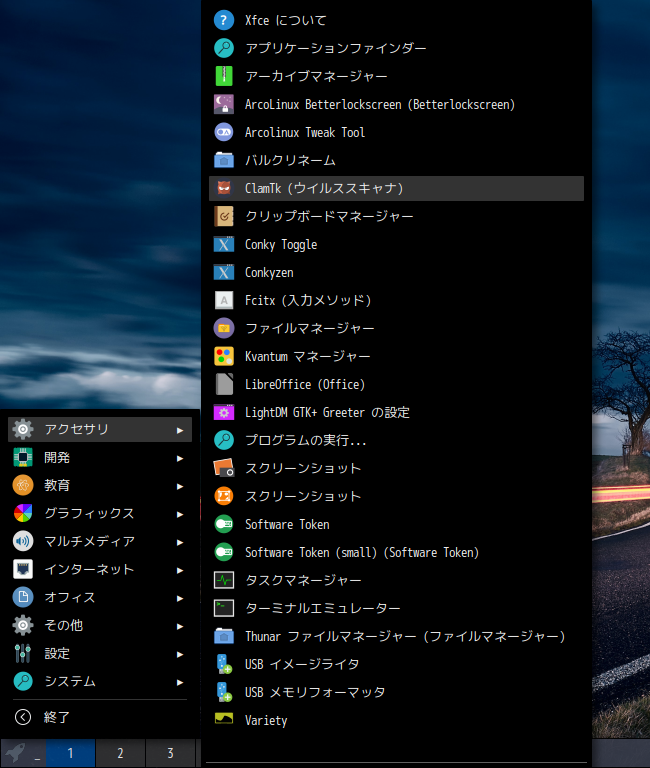Viewport: 650px width, 768px height.
Task: Open the インターネット category
Action: tap(100, 569)
